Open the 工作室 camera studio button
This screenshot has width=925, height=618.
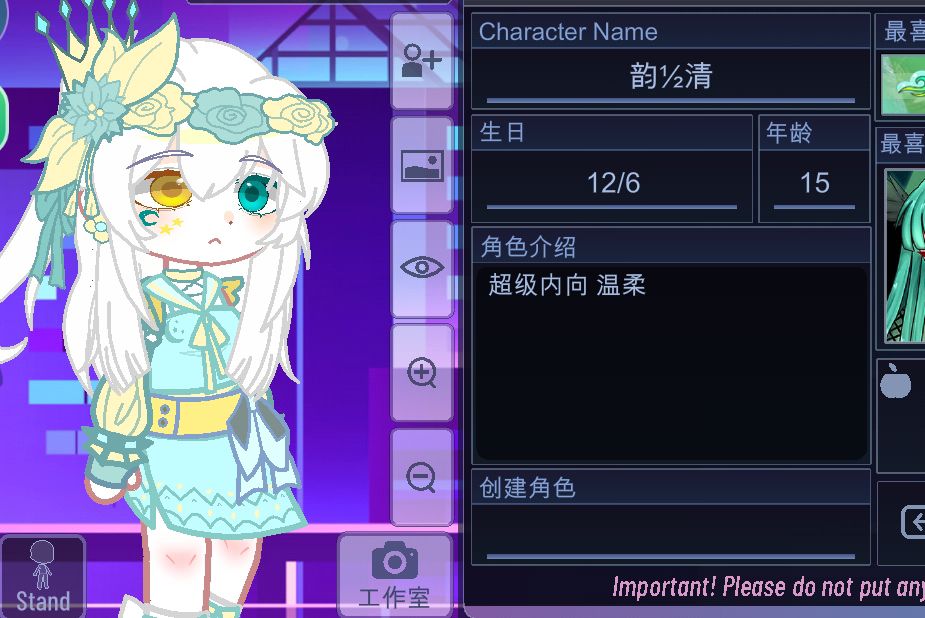395,574
